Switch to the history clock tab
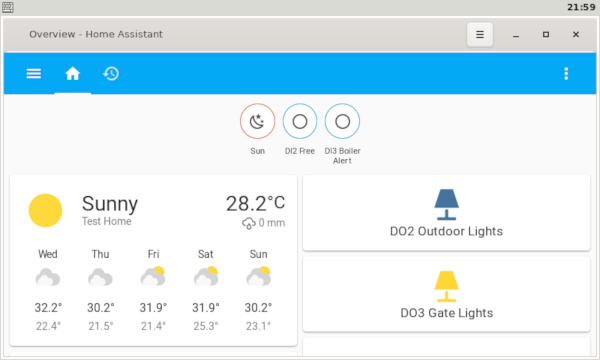The width and height of the screenshot is (600, 360). pos(111,73)
